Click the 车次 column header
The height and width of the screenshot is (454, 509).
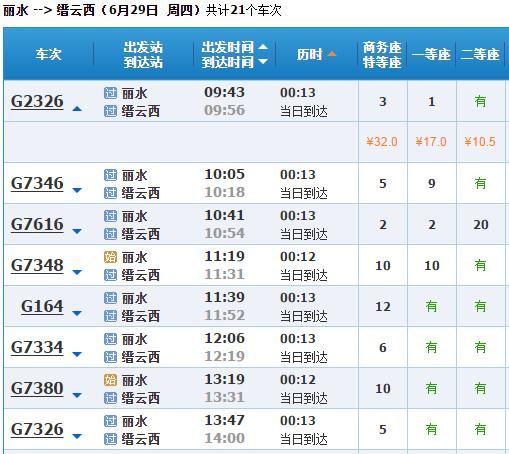pyautogui.click(x=49, y=54)
